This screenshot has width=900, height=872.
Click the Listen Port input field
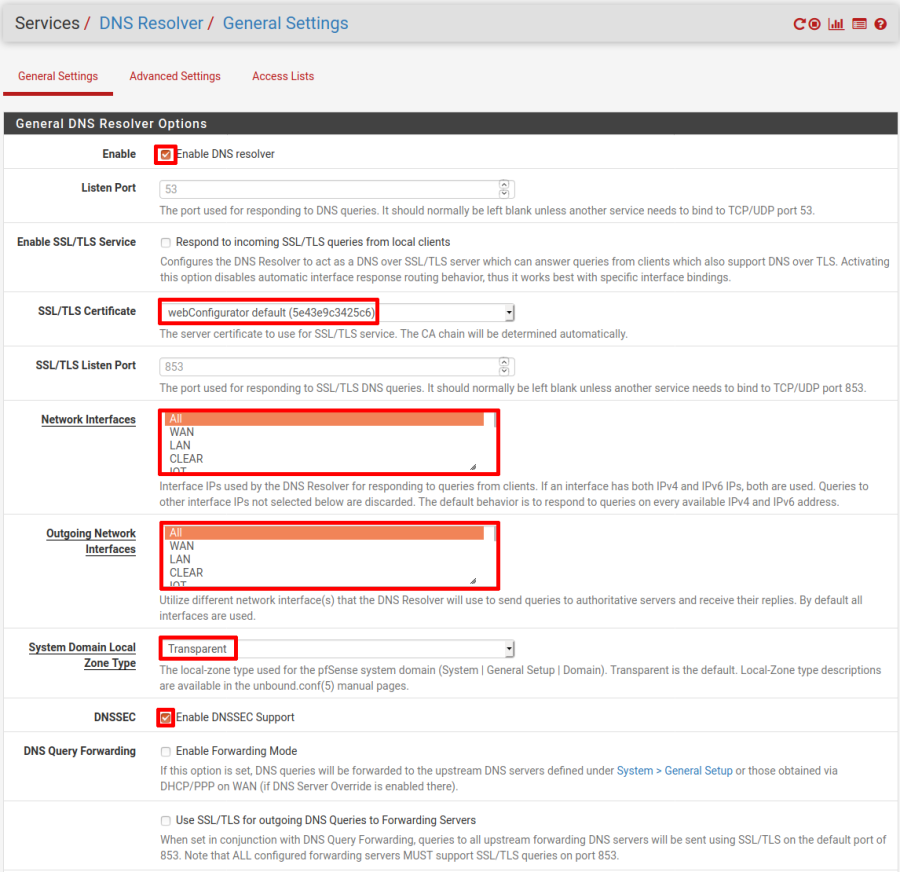coord(328,188)
